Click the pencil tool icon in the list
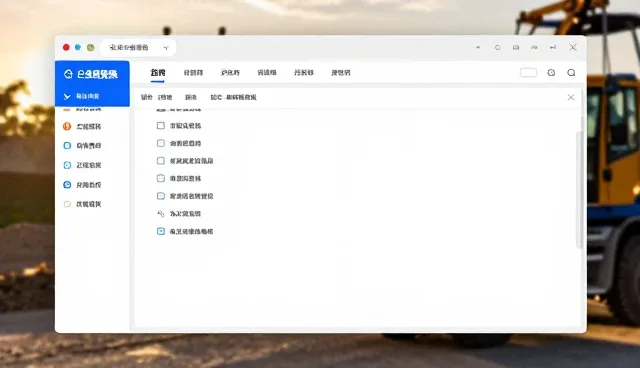This screenshot has height=368, width=640. click(161, 214)
